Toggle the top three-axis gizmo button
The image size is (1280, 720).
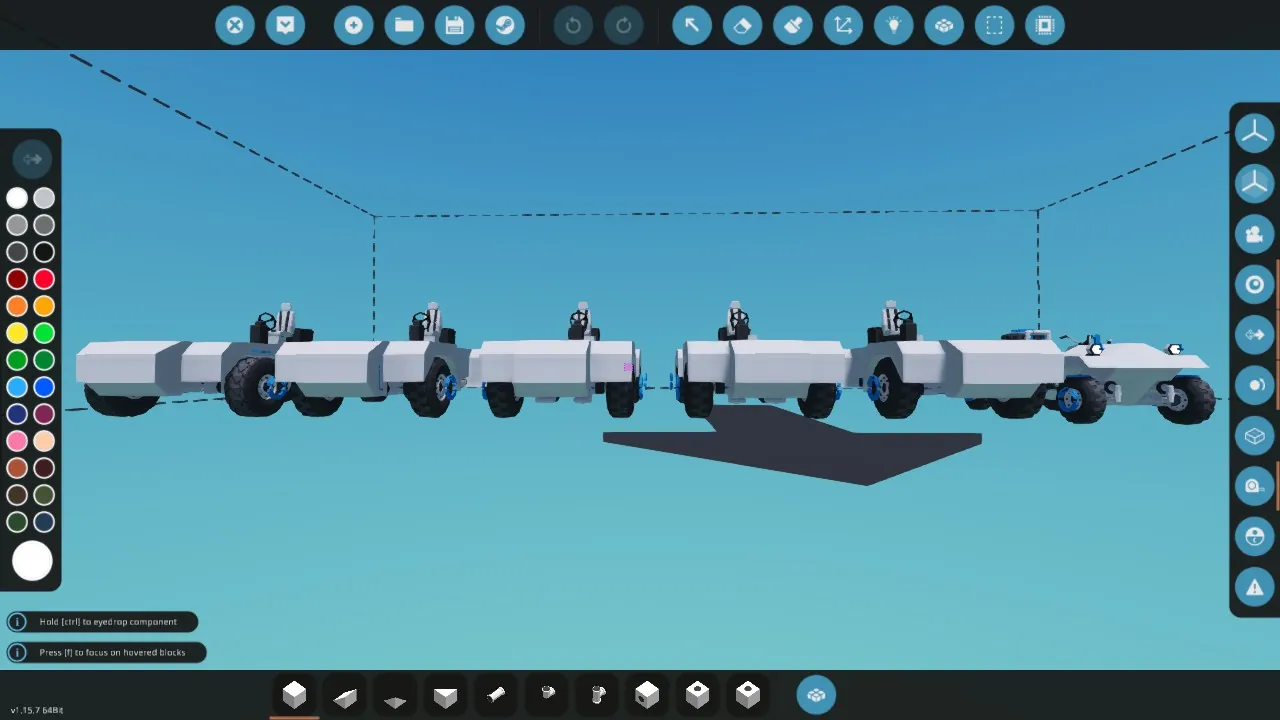tap(1254, 133)
